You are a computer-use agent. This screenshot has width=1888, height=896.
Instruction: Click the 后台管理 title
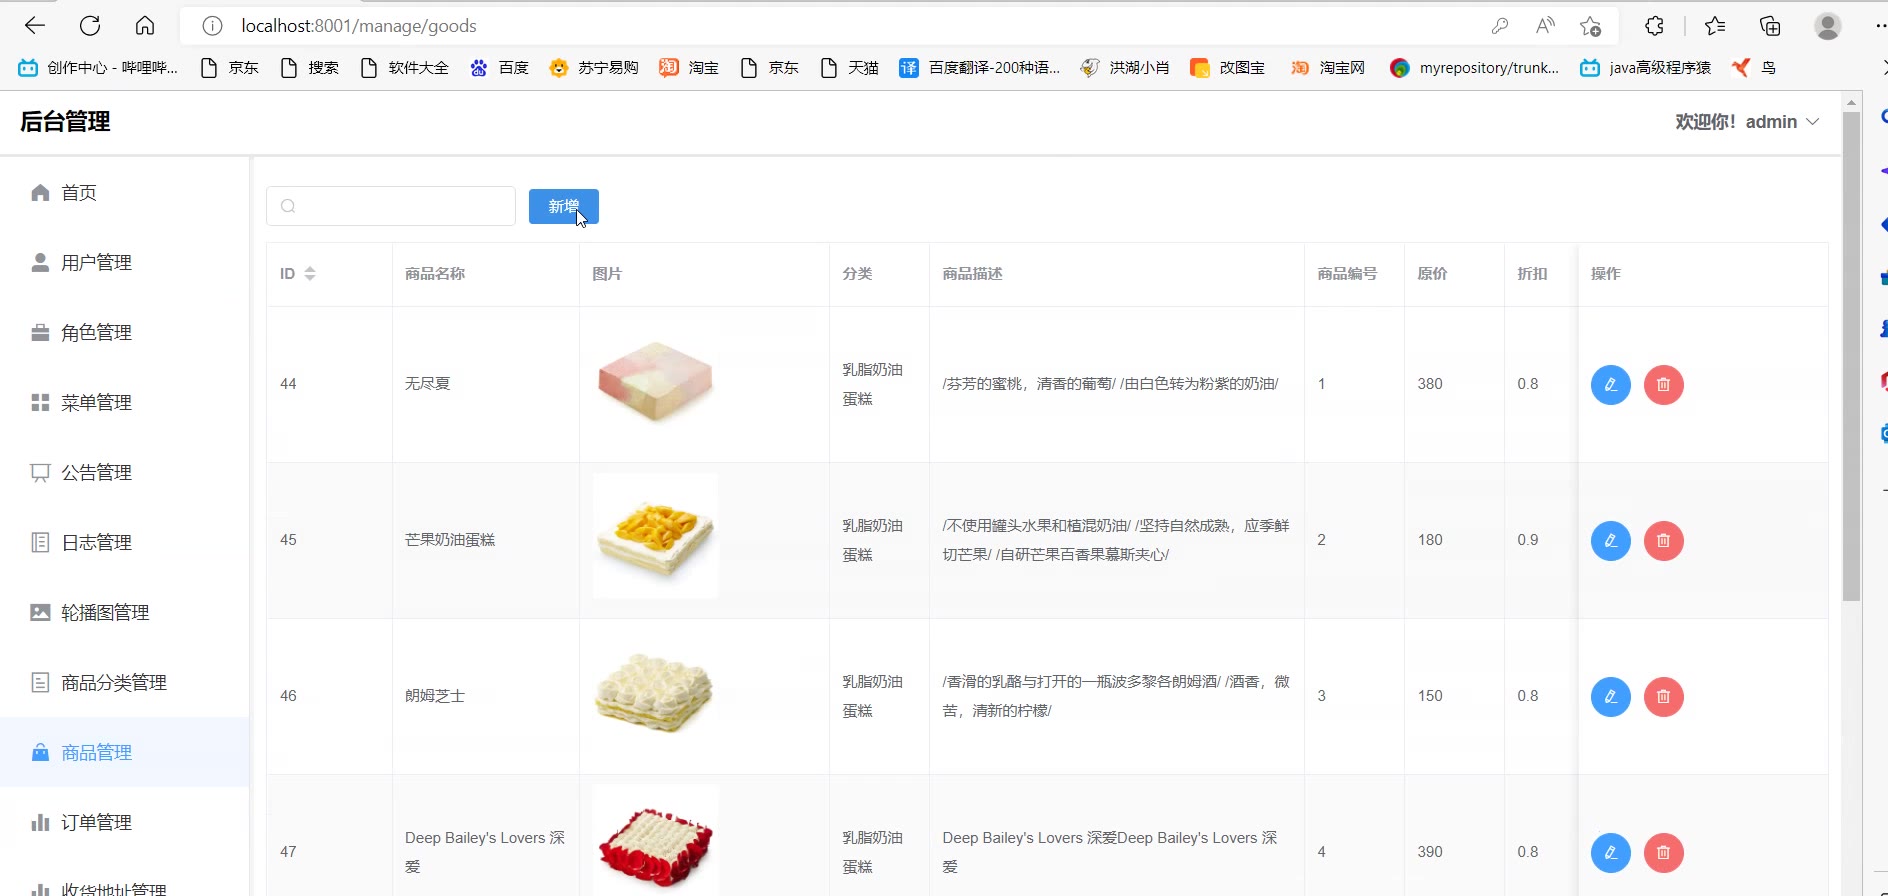click(66, 122)
